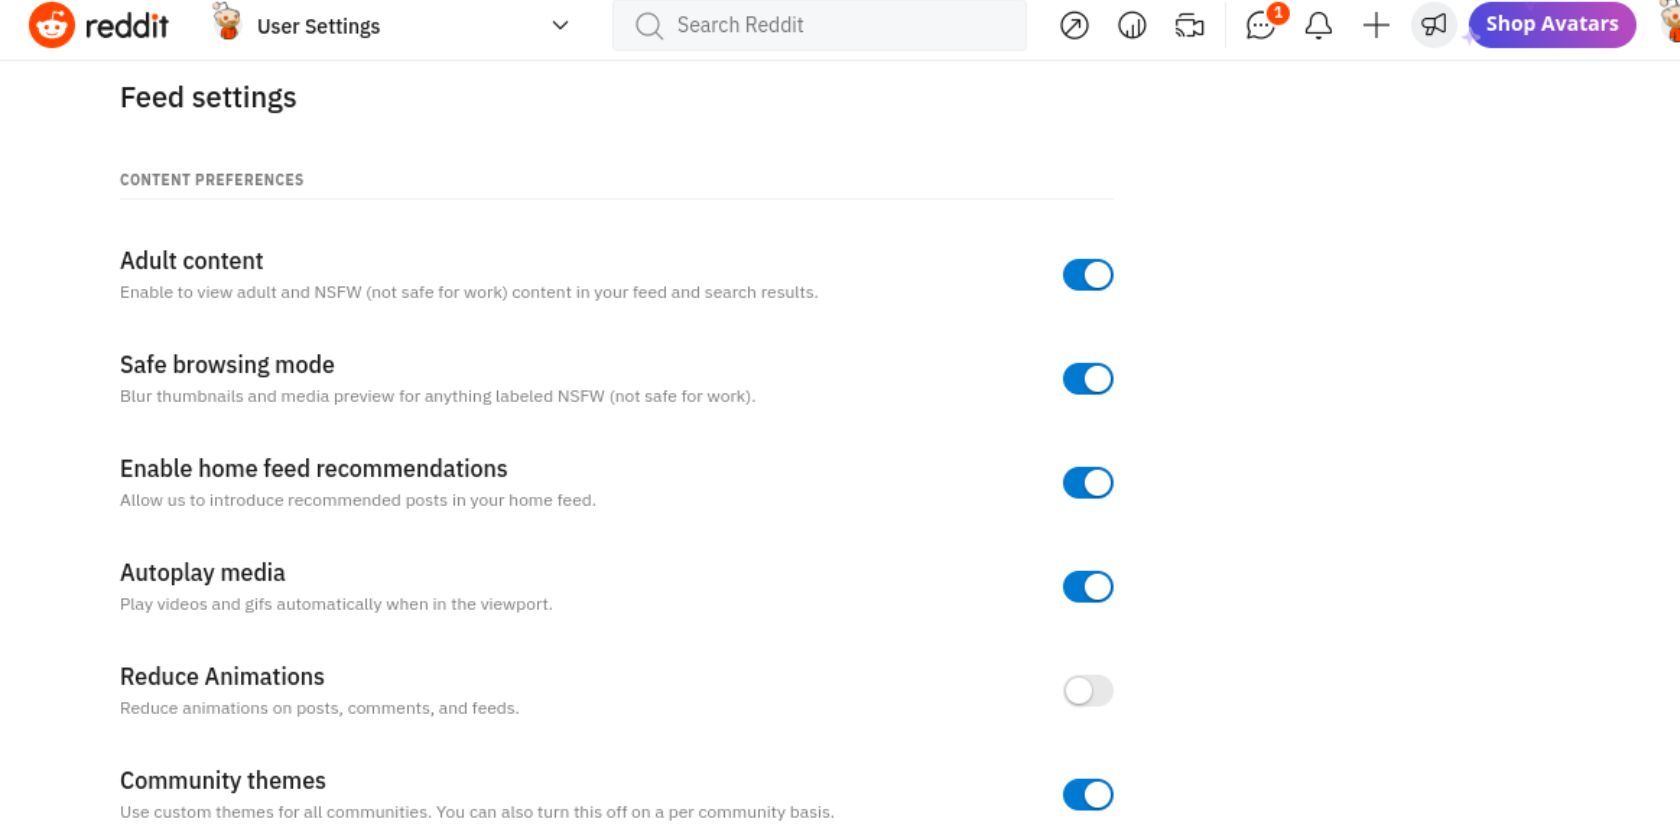Open the r/All chart icon
Viewport: 1680px width, 840px height.
(x=1132, y=25)
